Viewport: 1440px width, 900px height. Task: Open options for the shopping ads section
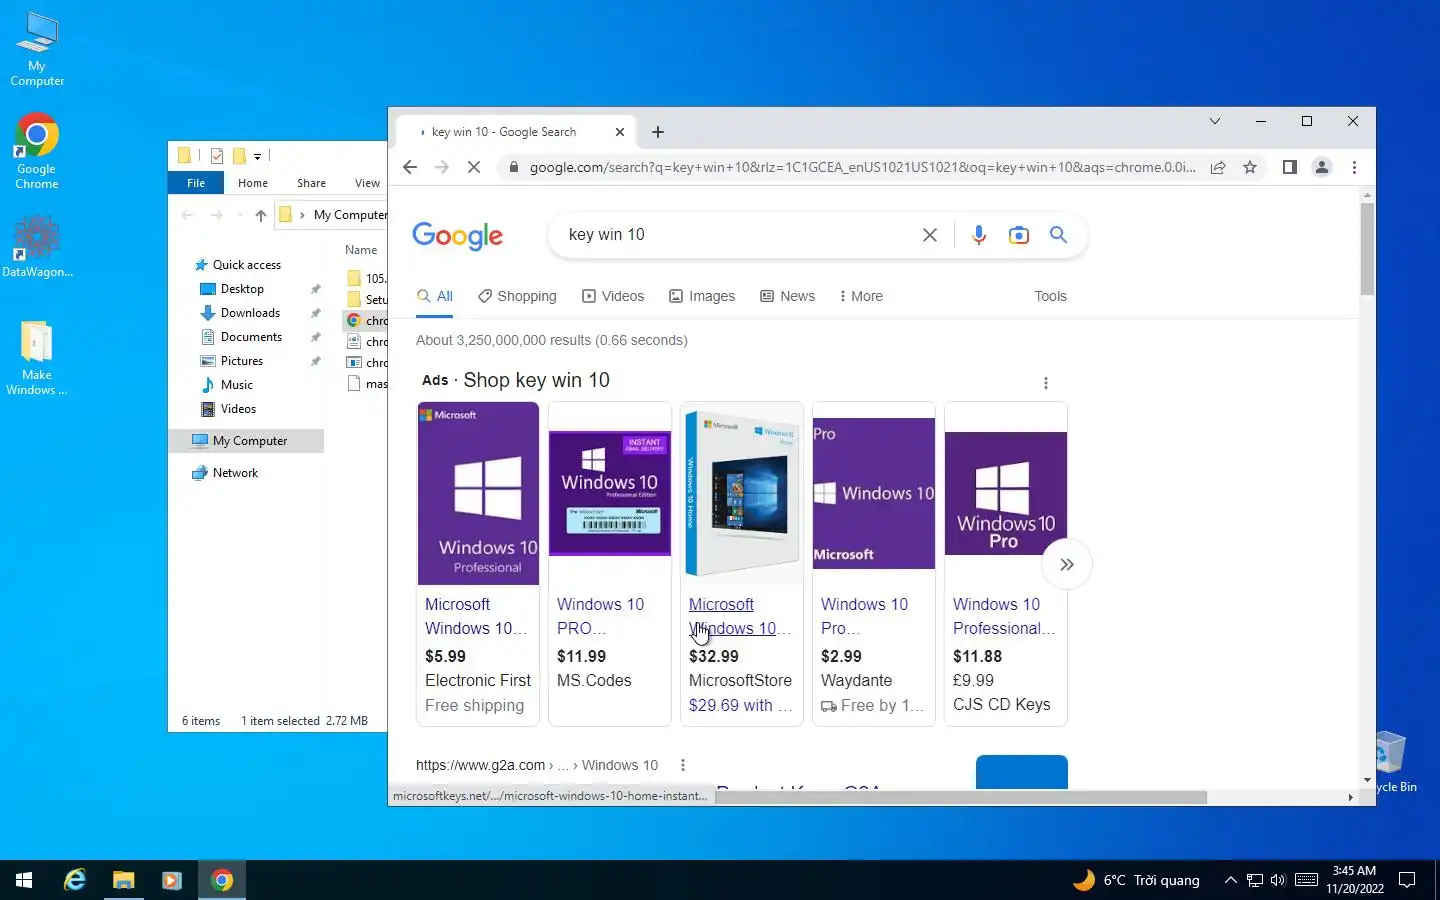pos(1046,383)
